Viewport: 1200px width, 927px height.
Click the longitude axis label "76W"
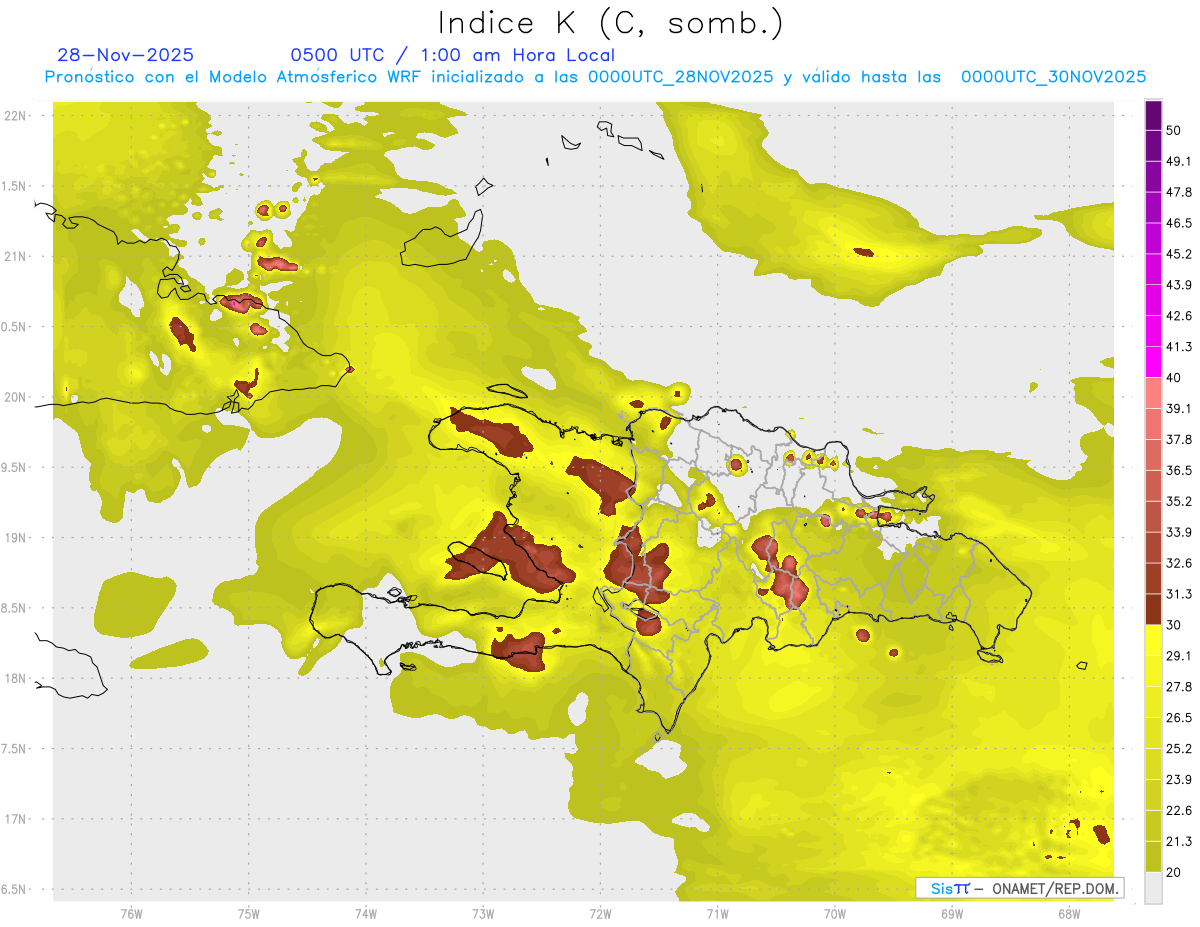[x=131, y=913]
